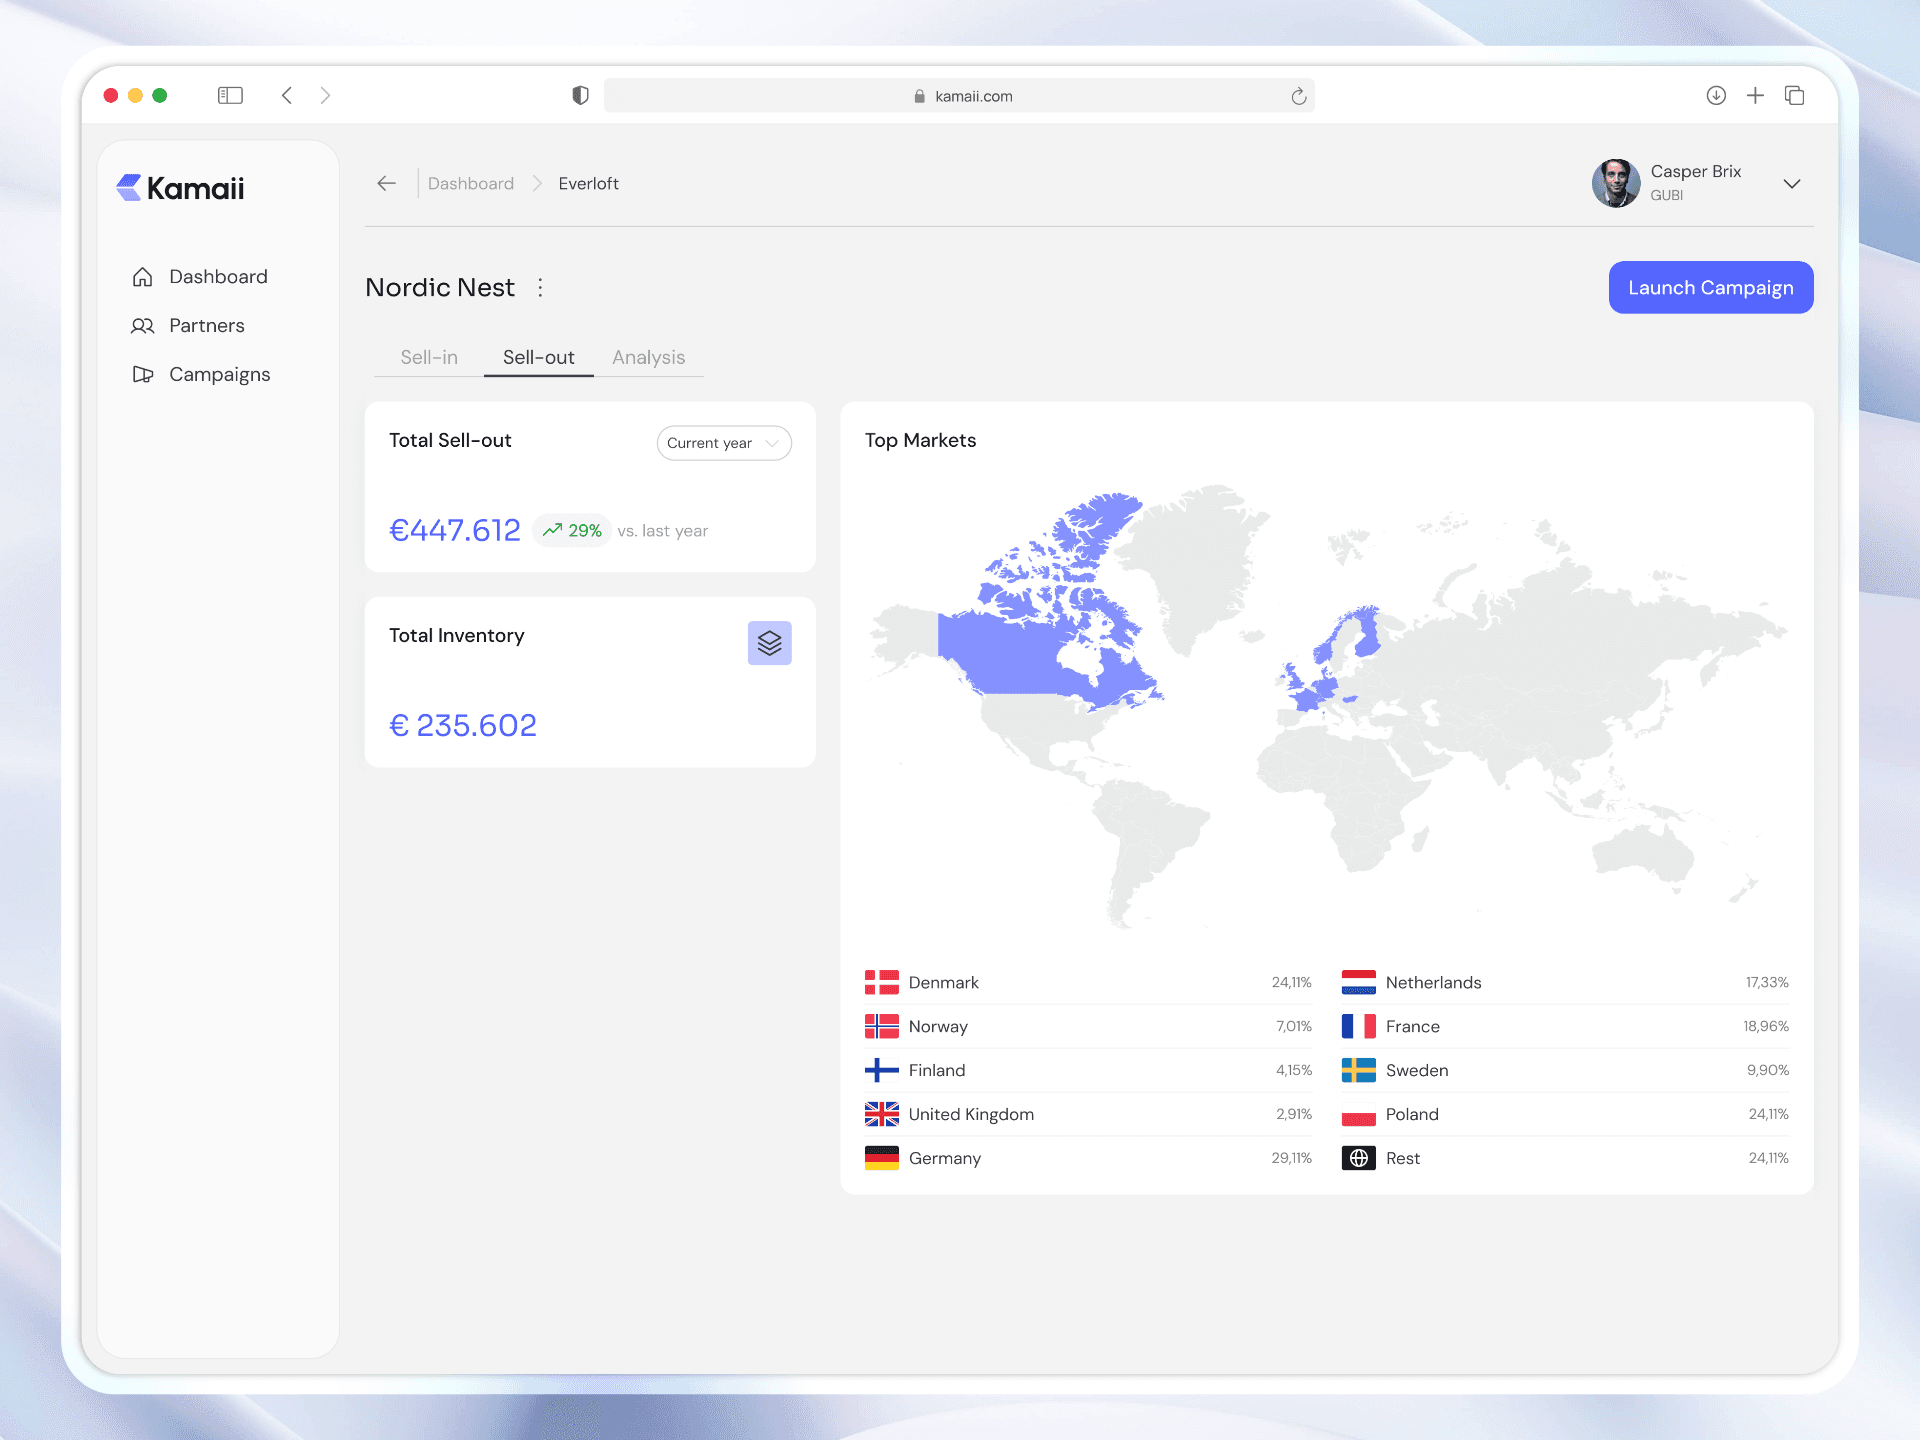This screenshot has width=1920, height=1440.
Task: Switch to the Sell-in tab
Action: [x=429, y=357]
